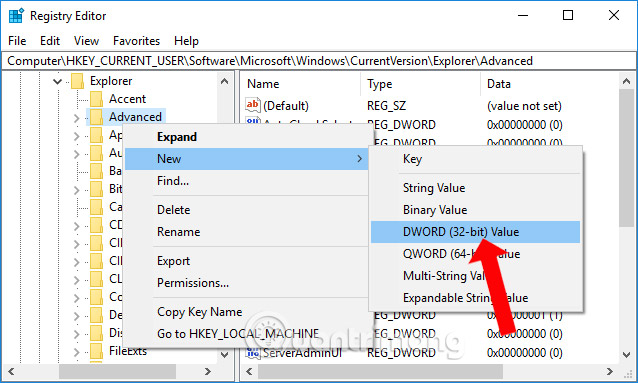Image resolution: width=638 pixels, height=383 pixels.
Task: Expand the Advanced key arrow
Action: [x=76, y=118]
